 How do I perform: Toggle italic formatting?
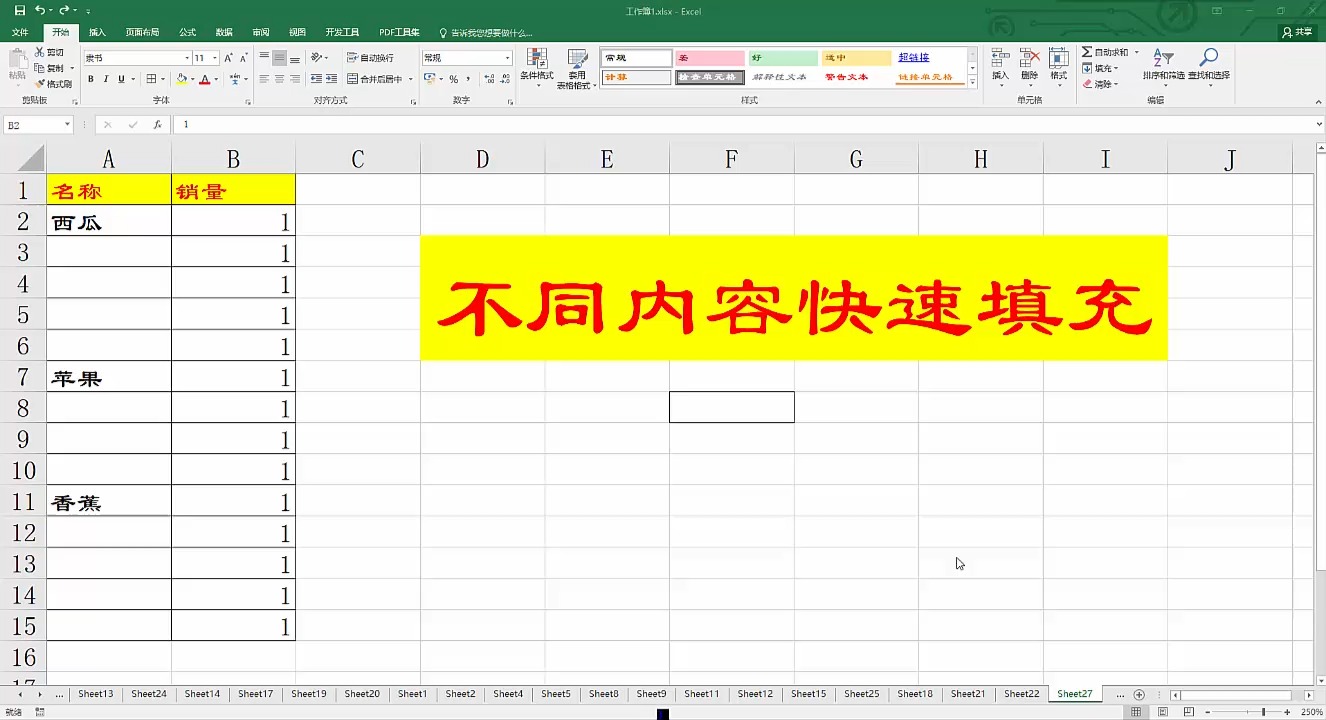(x=106, y=79)
